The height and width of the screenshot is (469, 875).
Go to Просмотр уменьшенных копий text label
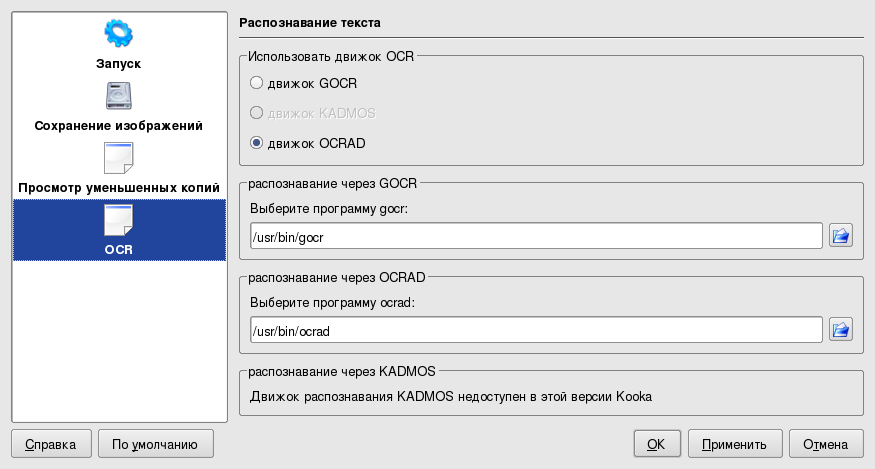(119, 188)
